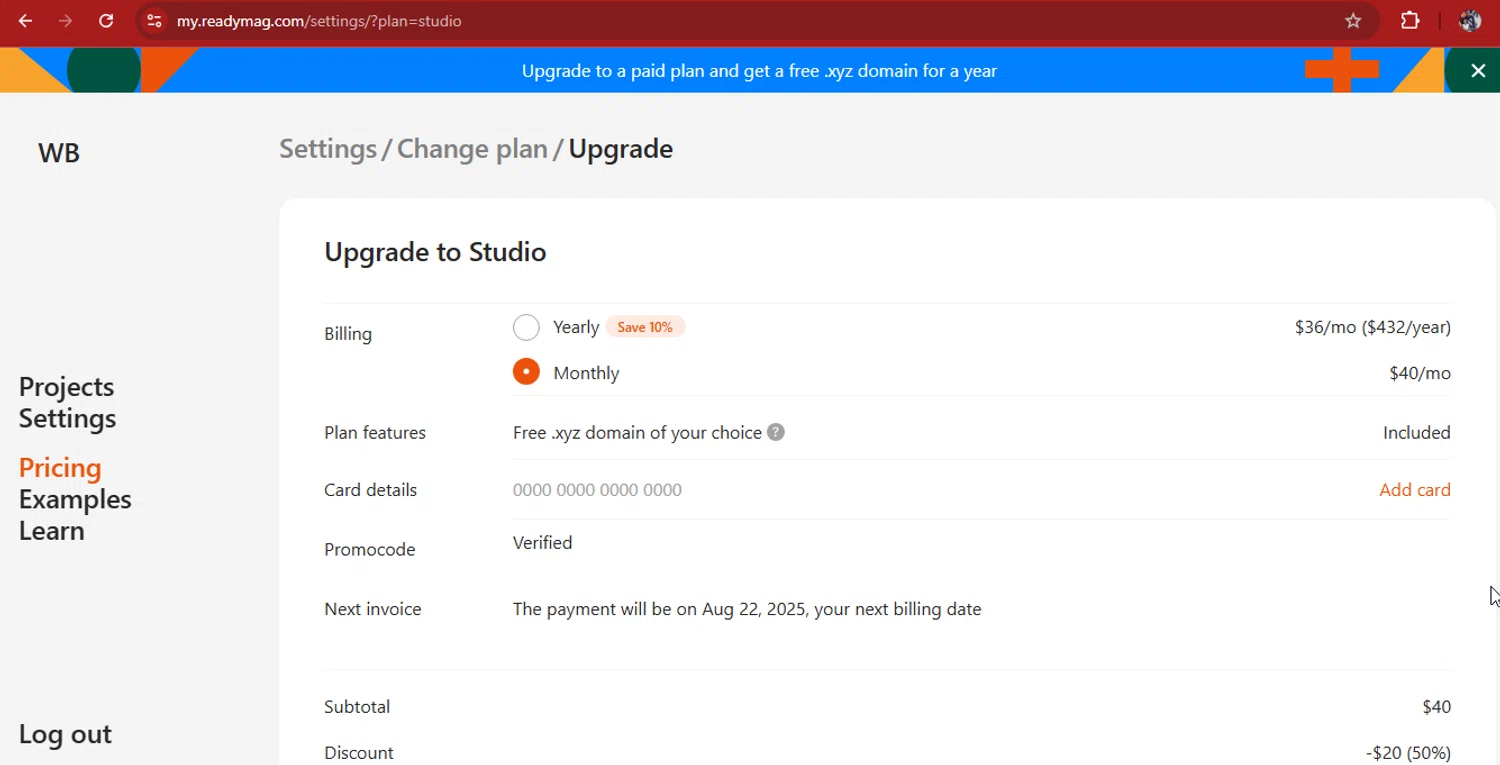Dismiss the upgrade promo banner
The width and height of the screenshot is (1500, 765).
[1478, 70]
